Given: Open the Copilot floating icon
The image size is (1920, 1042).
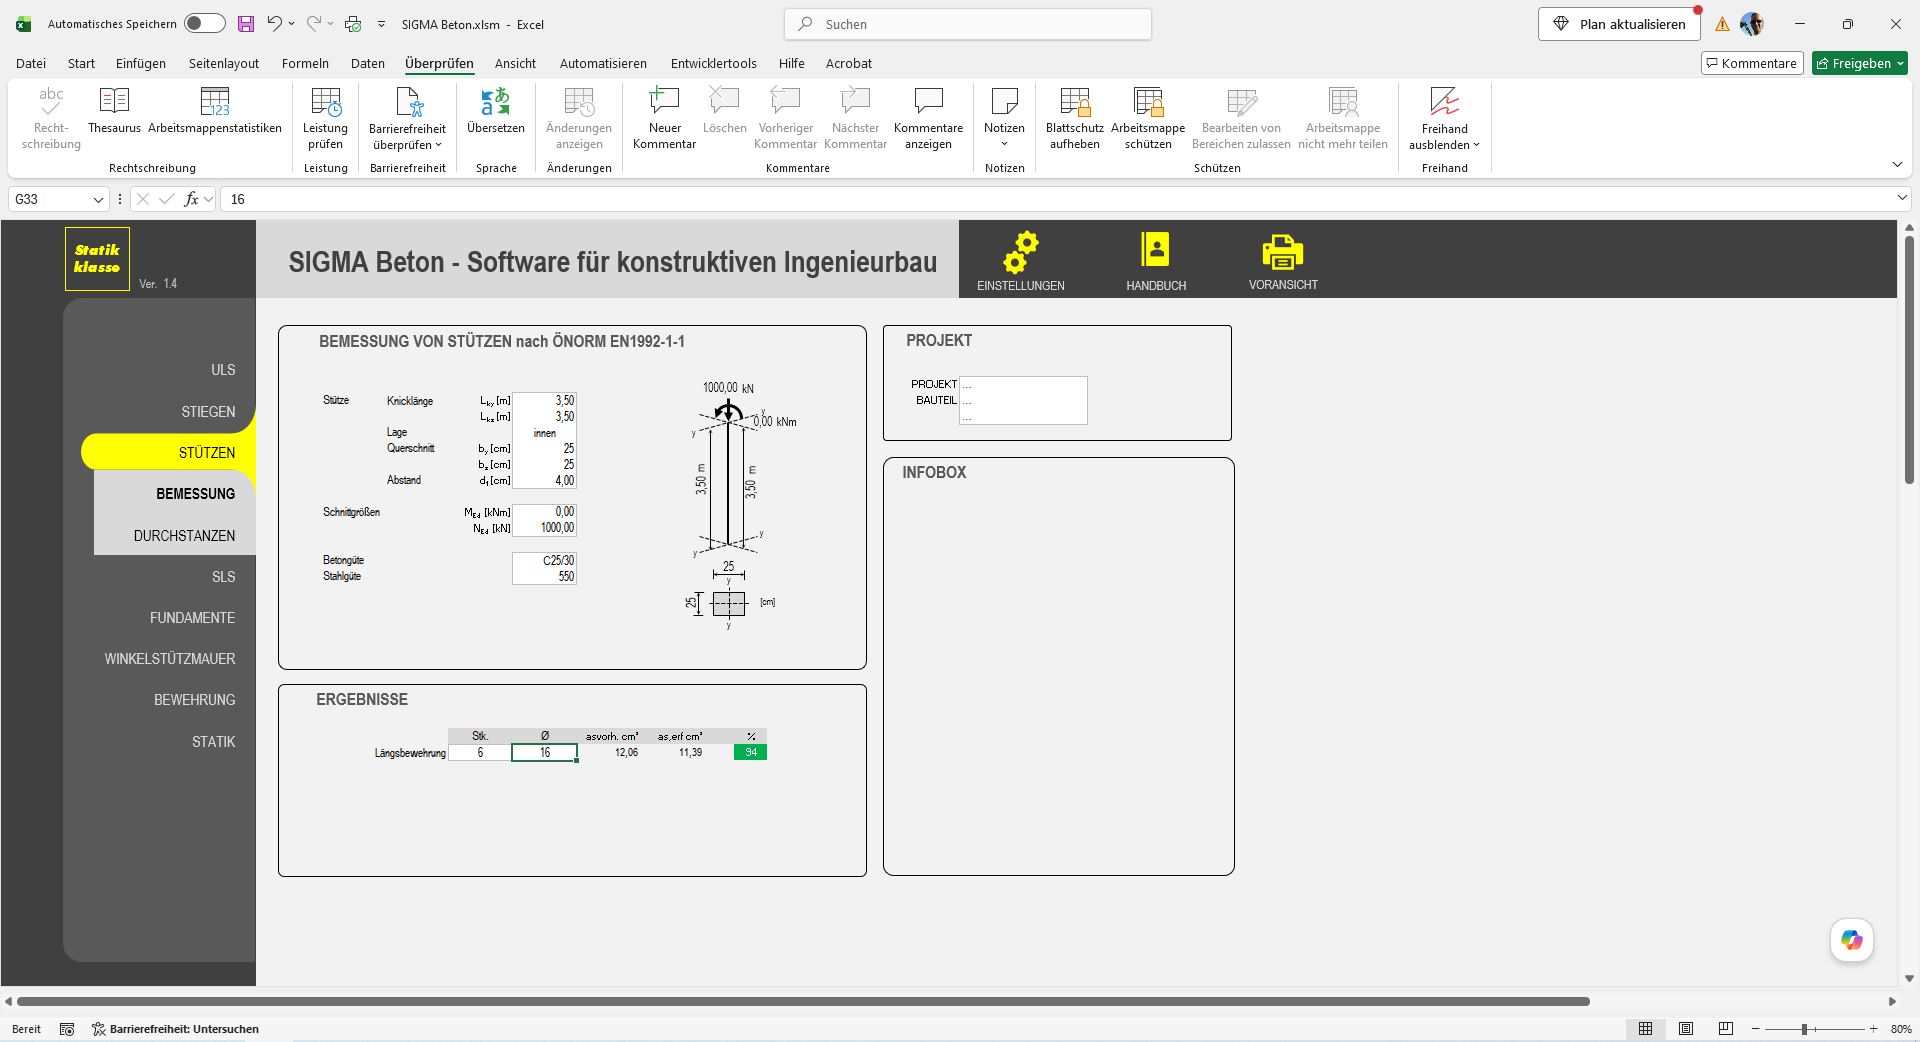Looking at the screenshot, I should (1852, 940).
